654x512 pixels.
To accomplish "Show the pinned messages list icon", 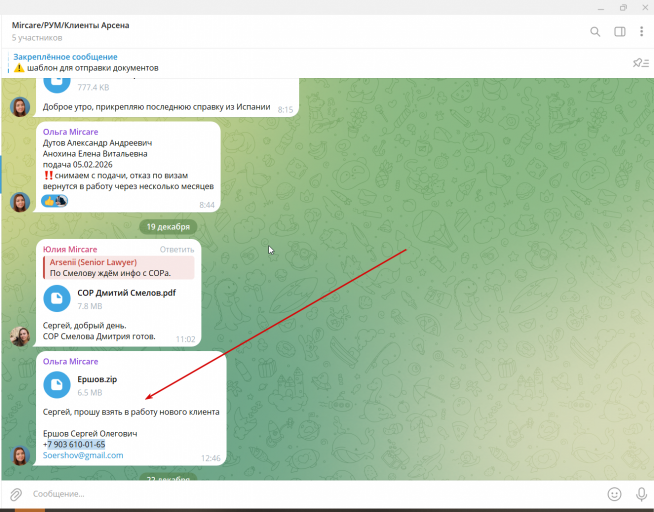I will (x=641, y=63).
